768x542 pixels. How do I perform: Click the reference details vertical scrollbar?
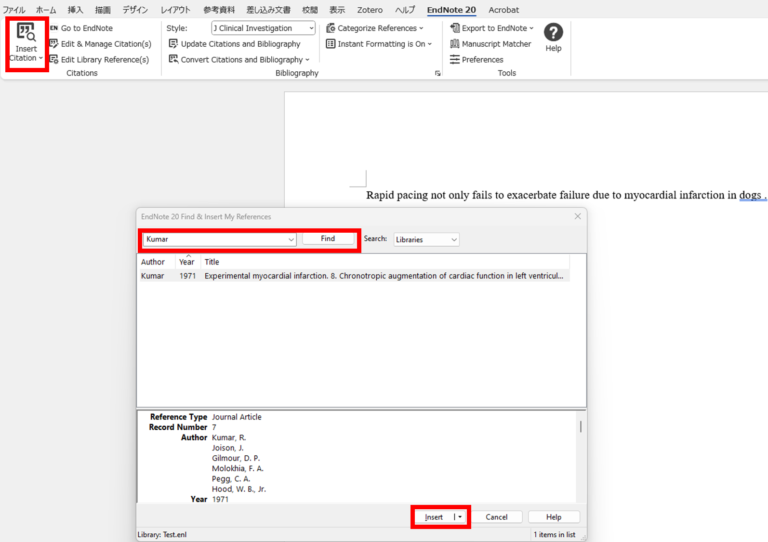580,427
